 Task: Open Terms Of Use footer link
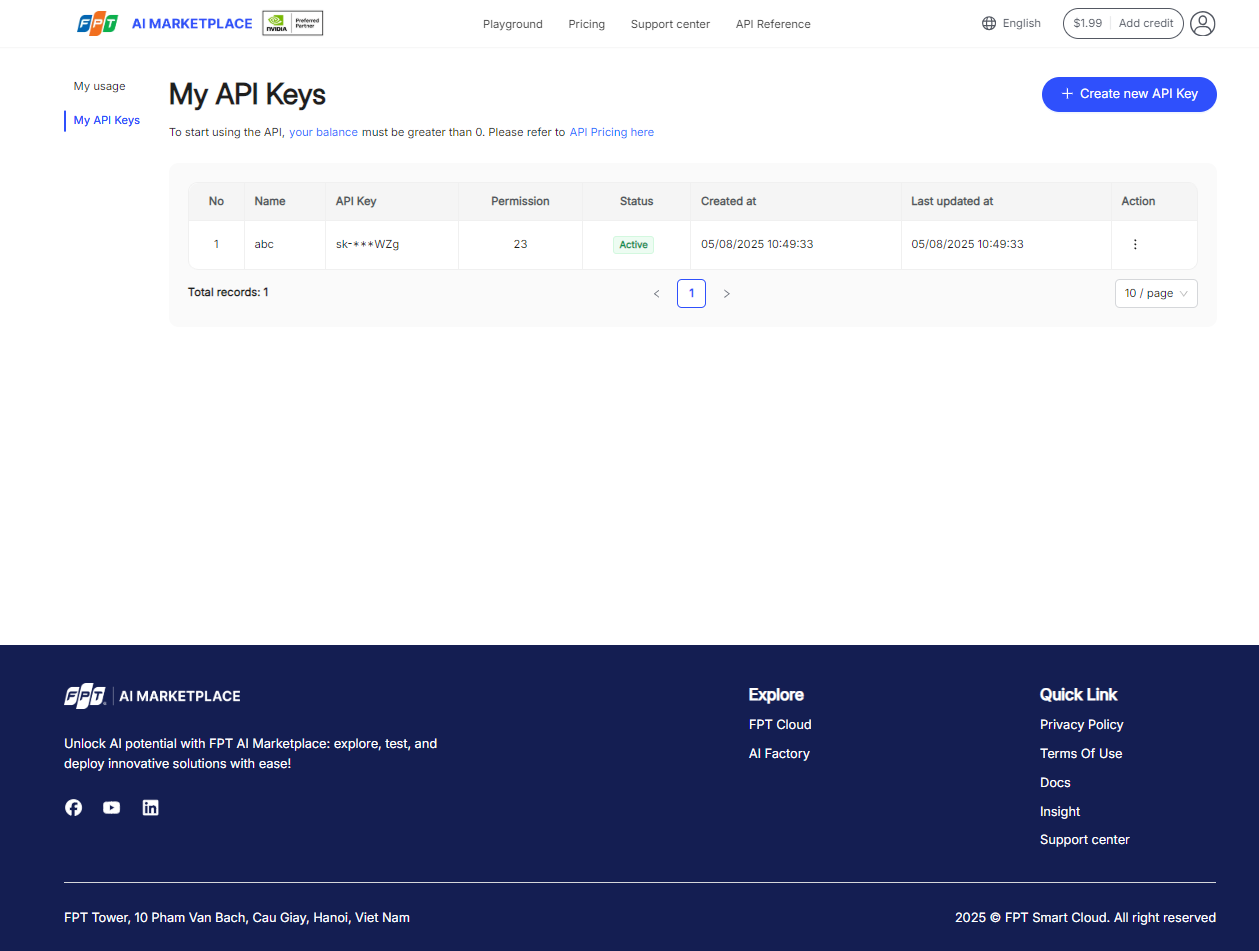(1081, 754)
